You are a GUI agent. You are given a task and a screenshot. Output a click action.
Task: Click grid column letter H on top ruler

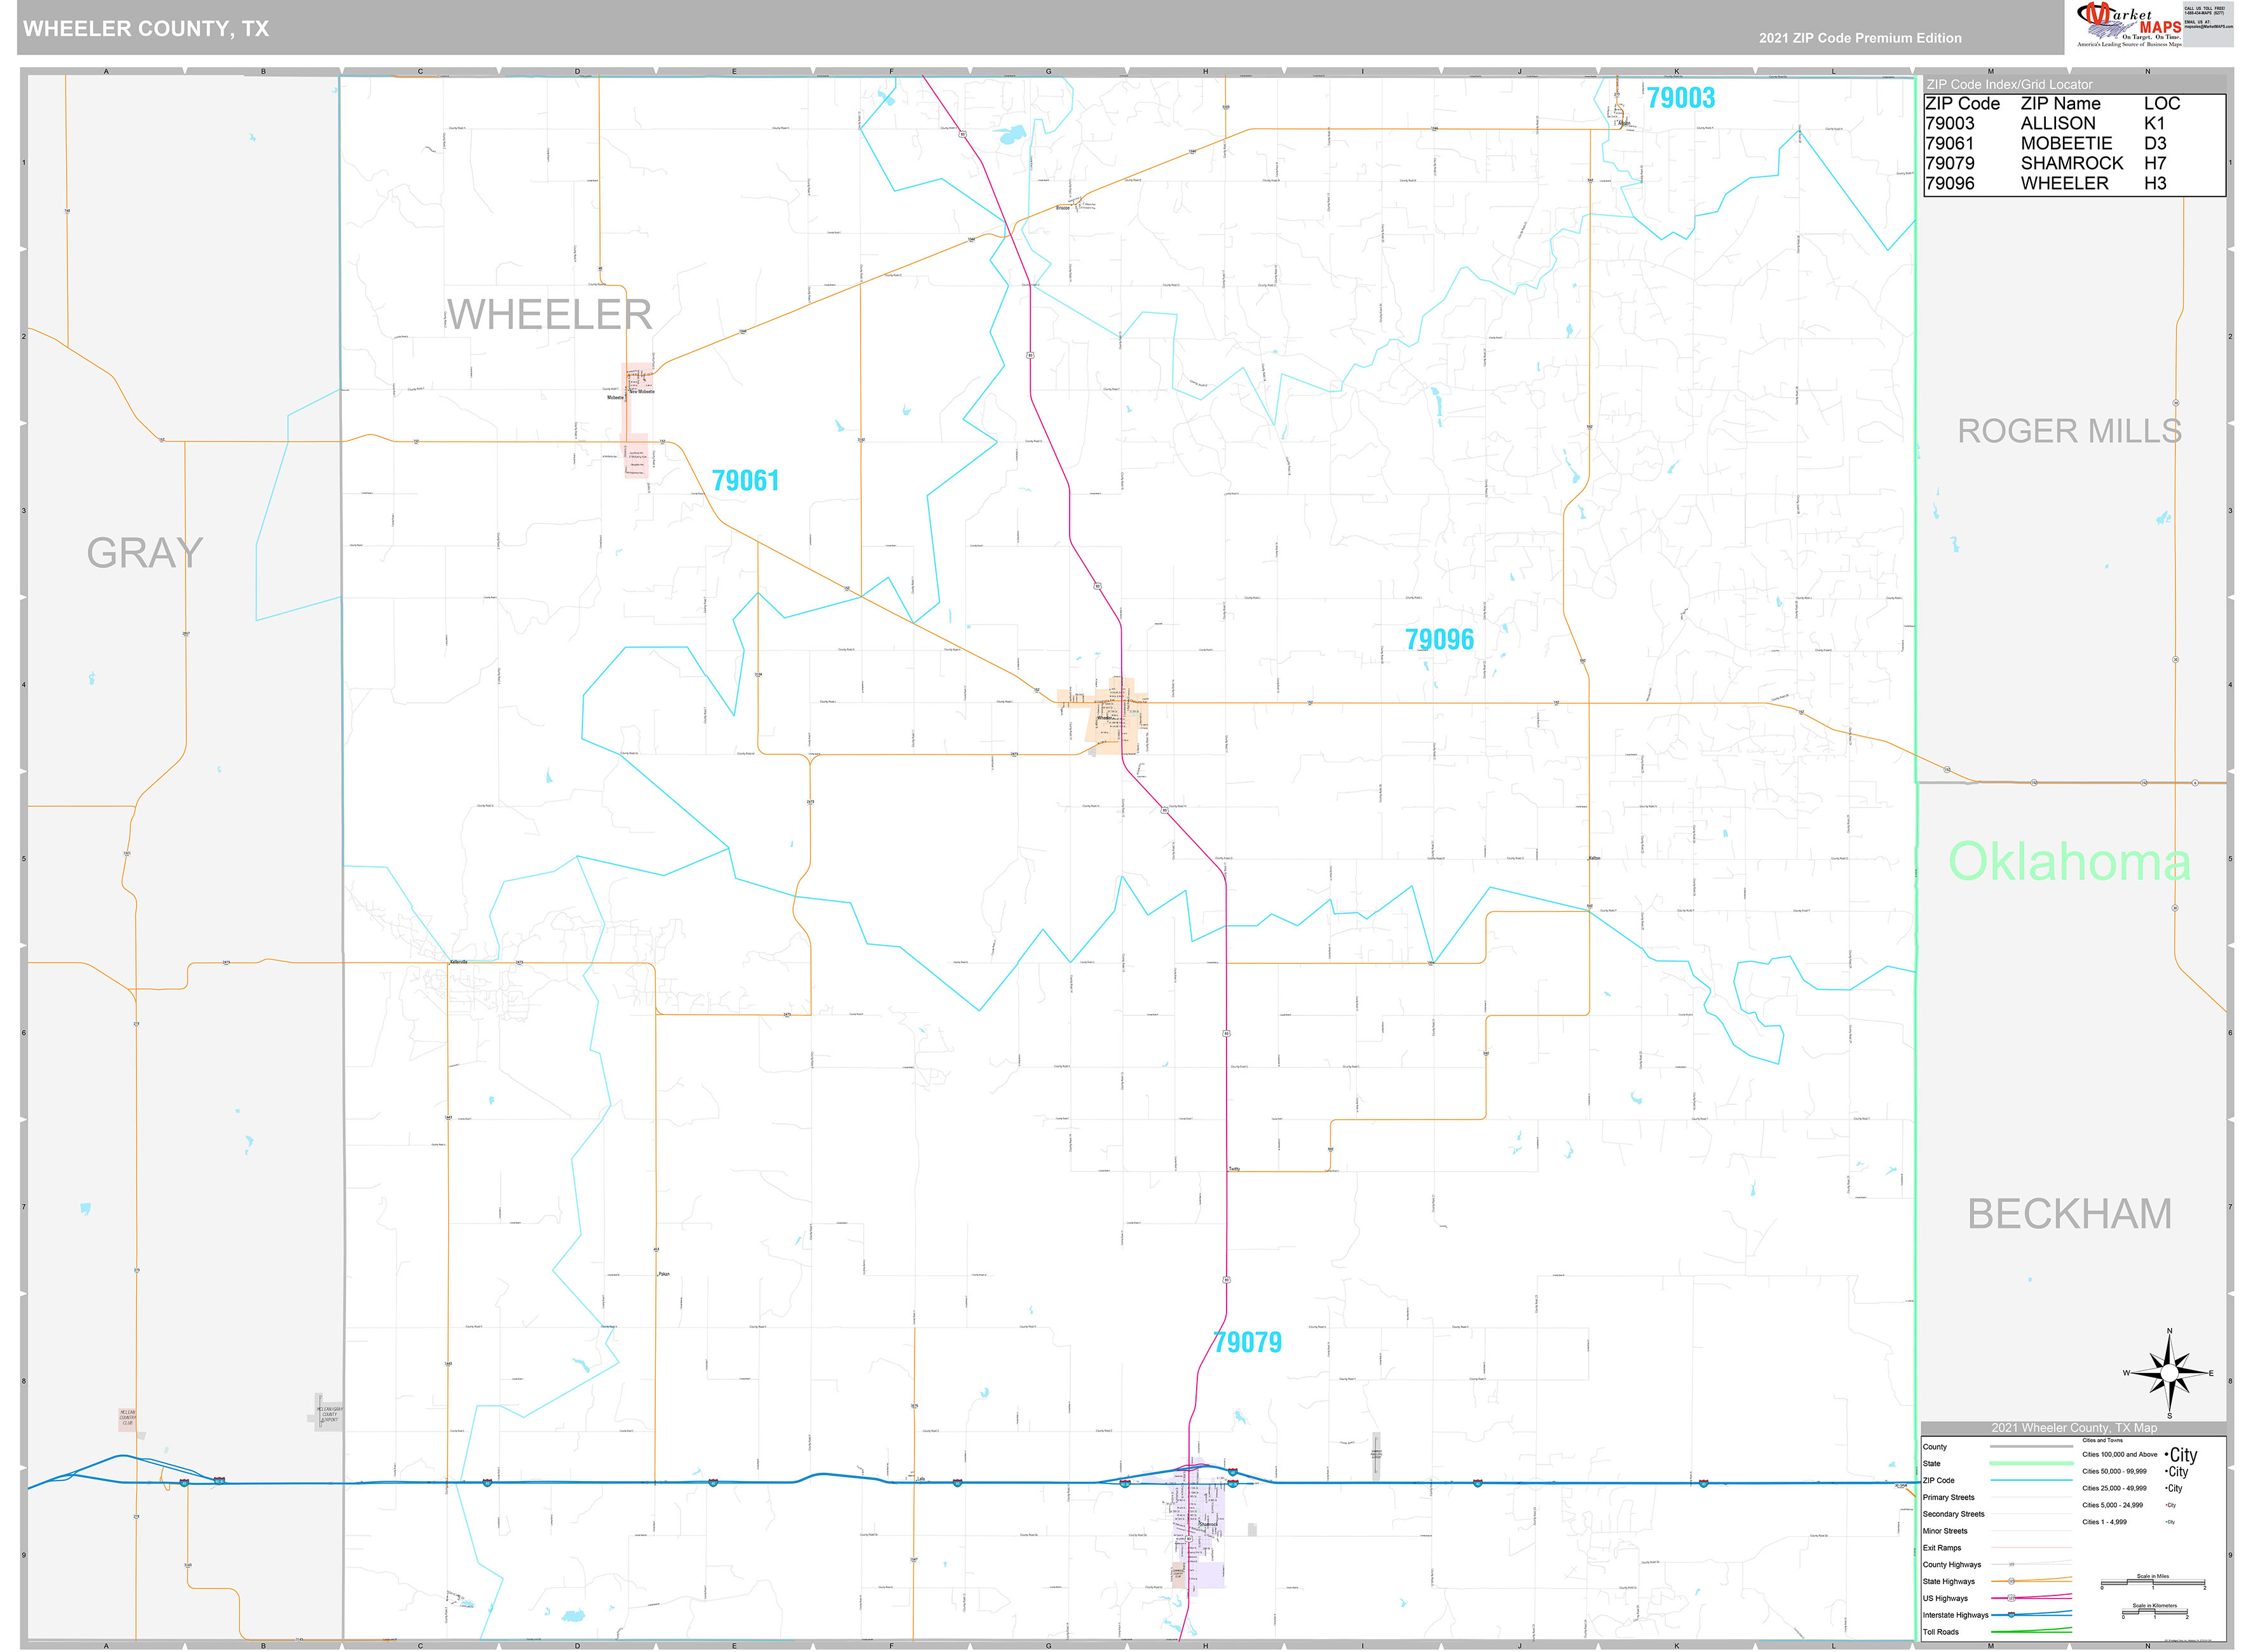[x=1205, y=71]
